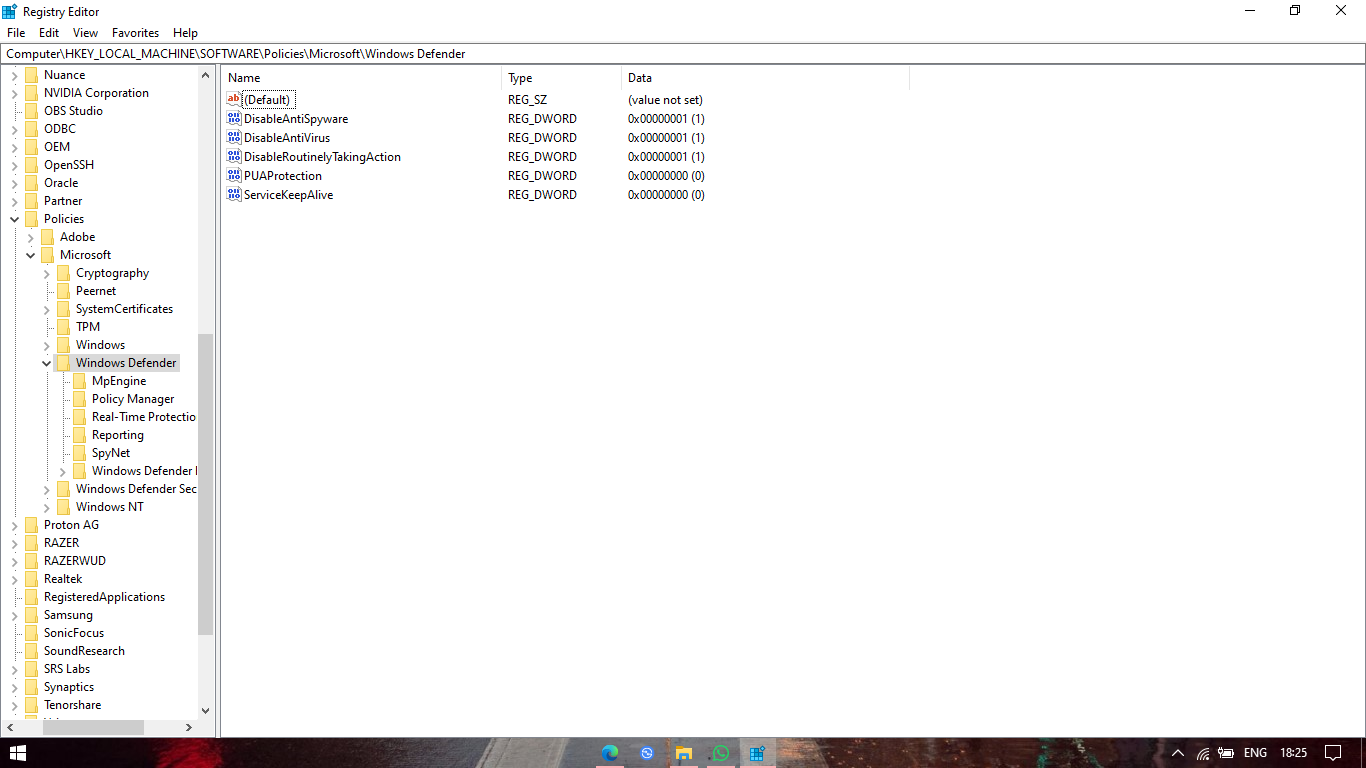Screen dimensions: 1366x768
Task: Open the 18:25 taskbar clock
Action: [x=1293, y=753]
